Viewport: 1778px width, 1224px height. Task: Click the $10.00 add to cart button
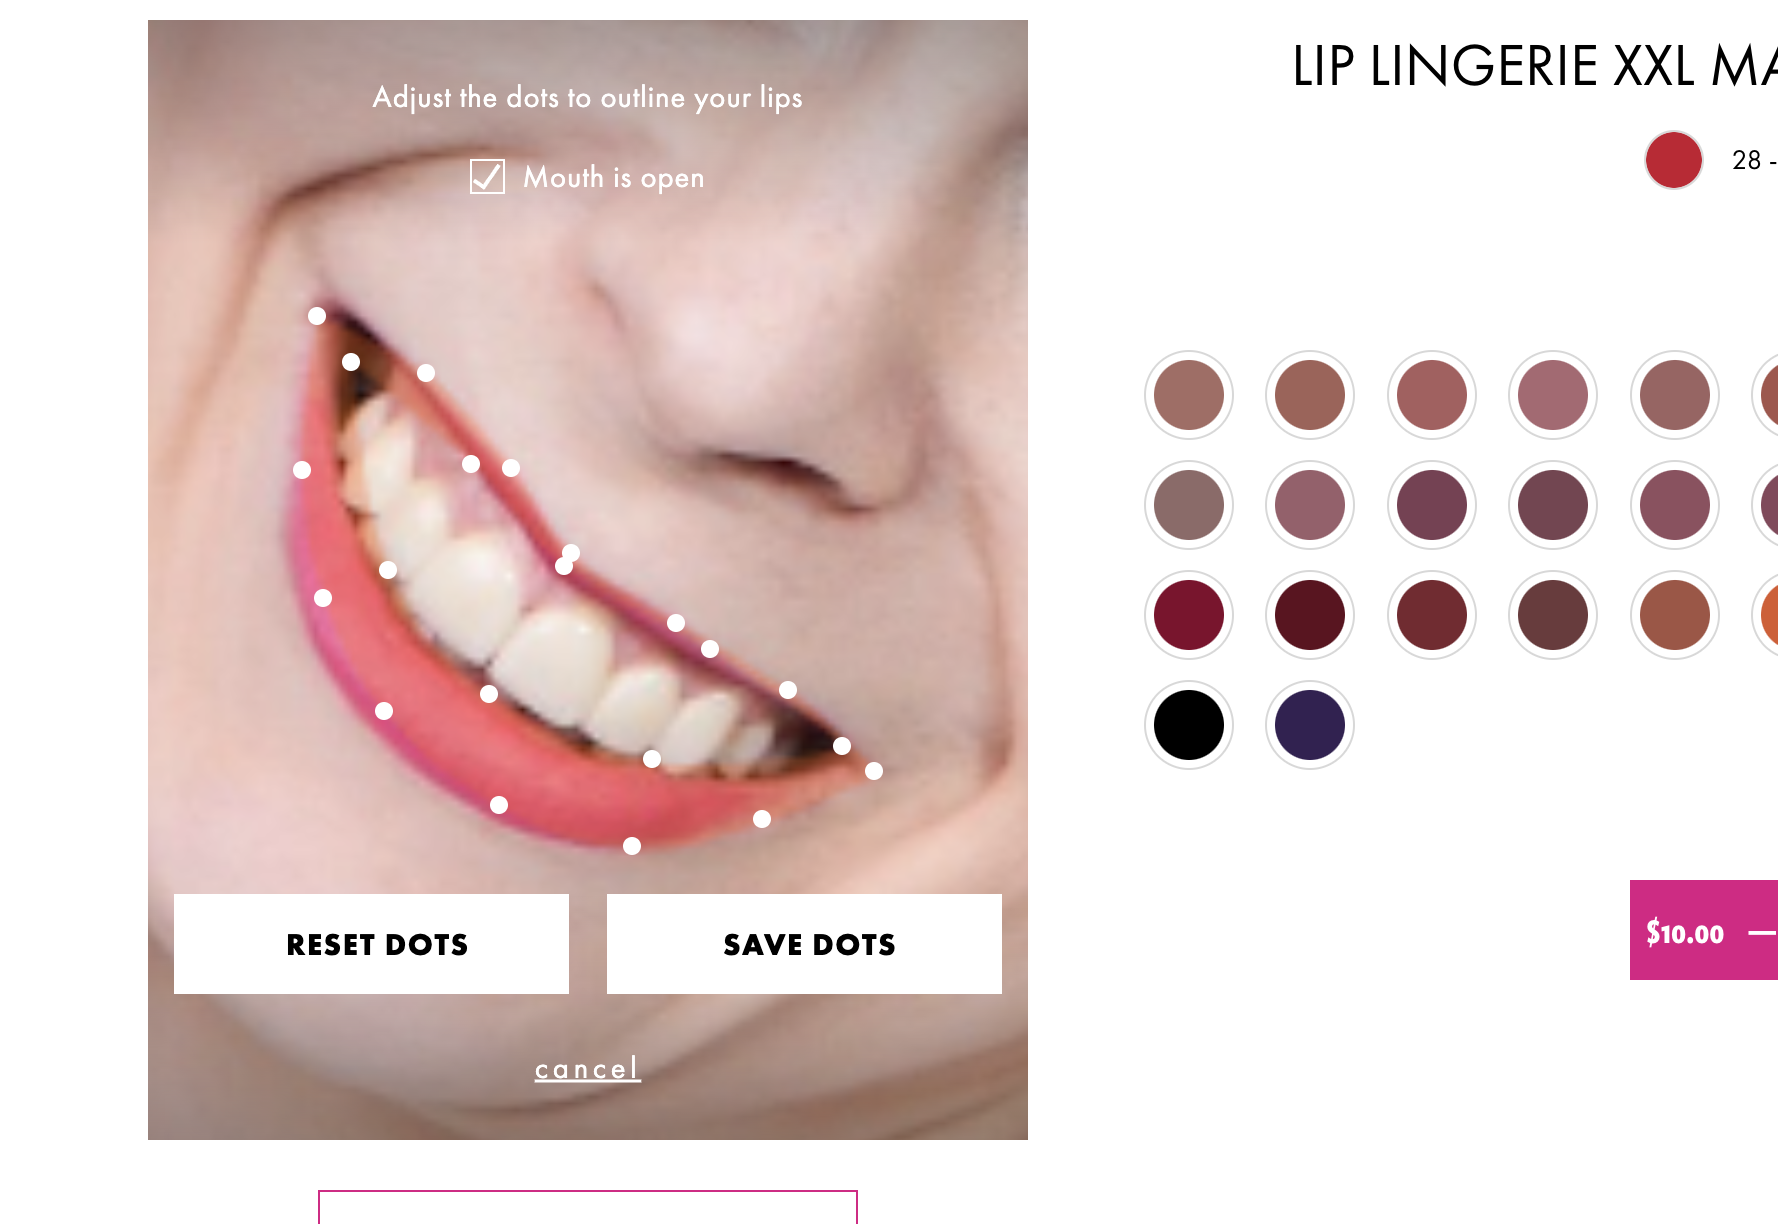coord(1704,930)
